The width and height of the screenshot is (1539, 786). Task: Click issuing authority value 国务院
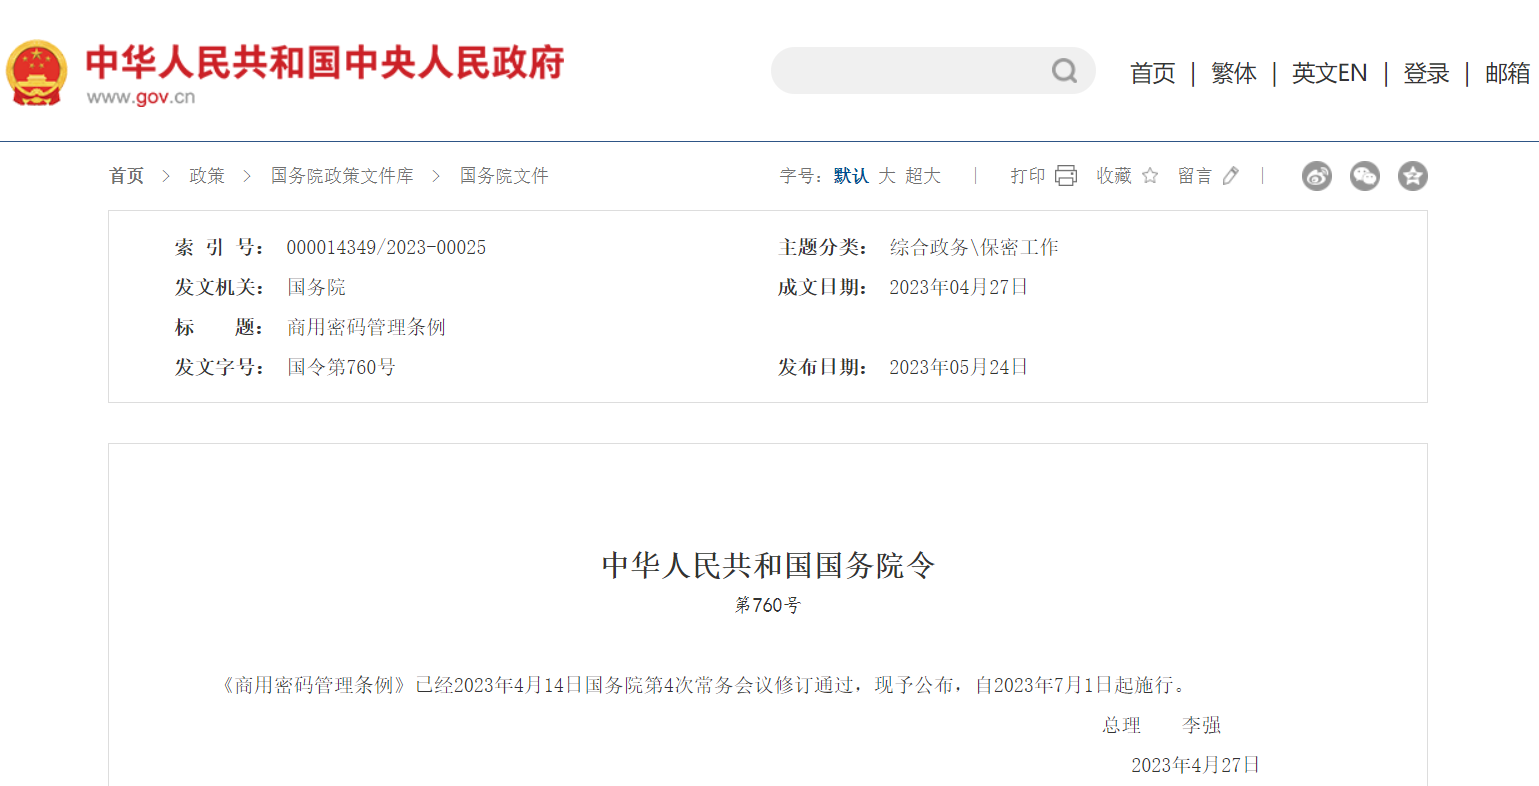pos(316,288)
